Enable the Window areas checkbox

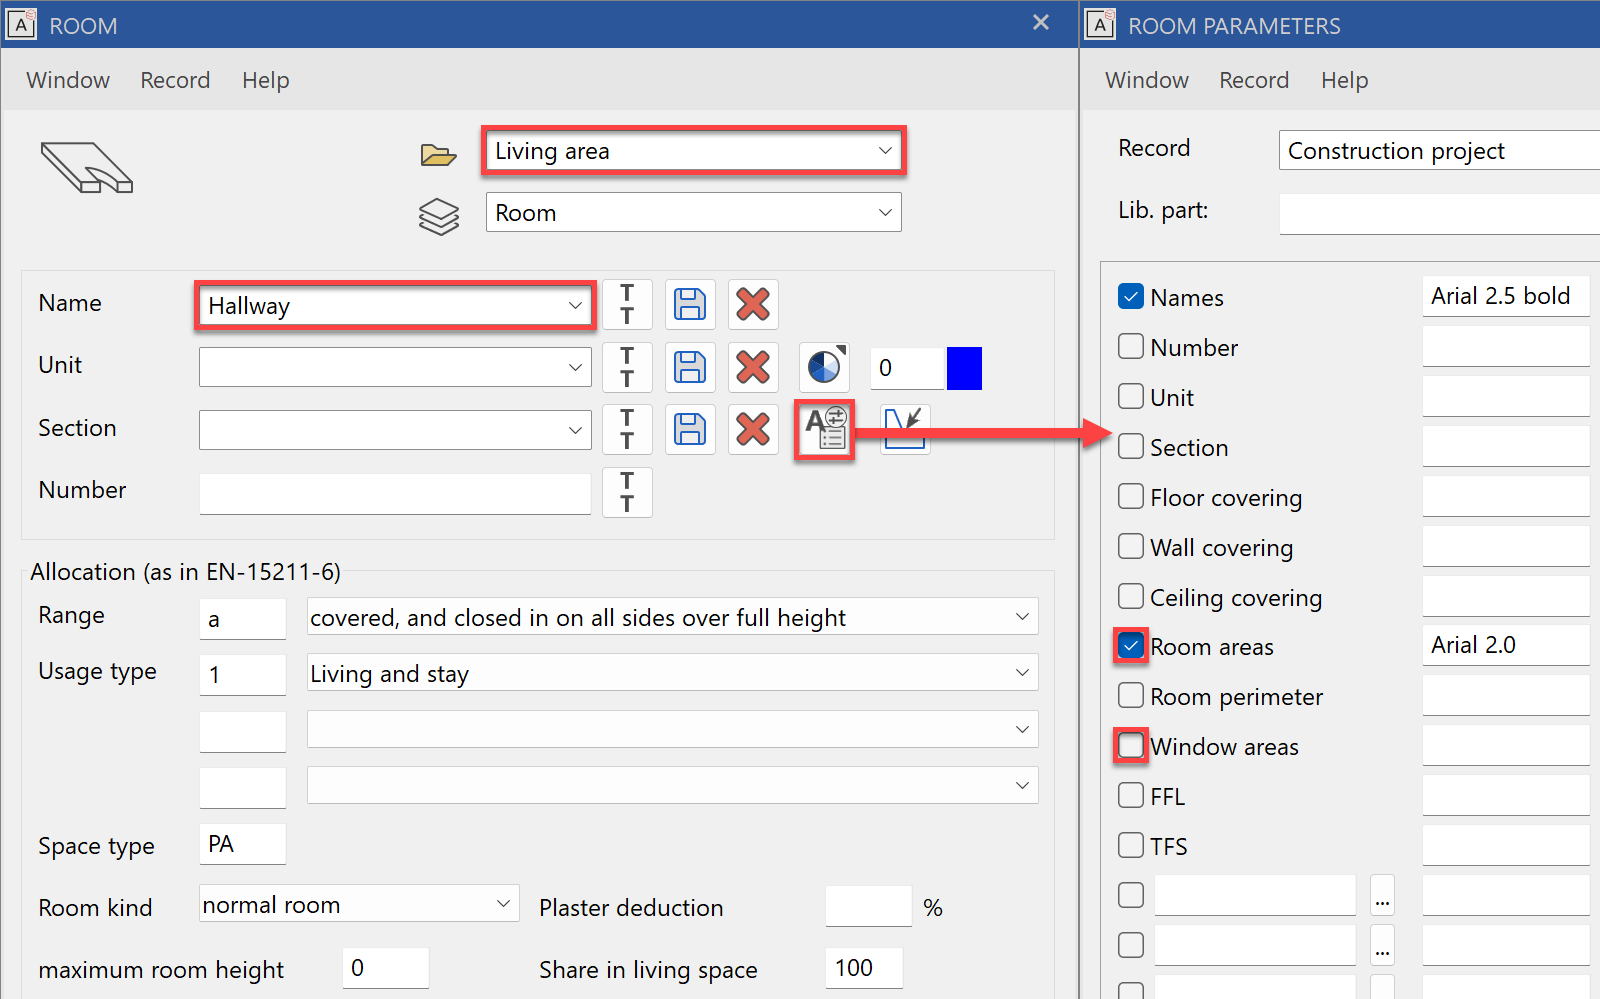point(1131,746)
